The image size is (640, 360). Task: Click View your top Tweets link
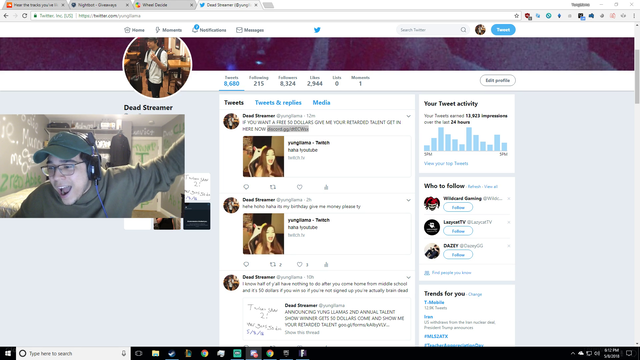[446, 163]
